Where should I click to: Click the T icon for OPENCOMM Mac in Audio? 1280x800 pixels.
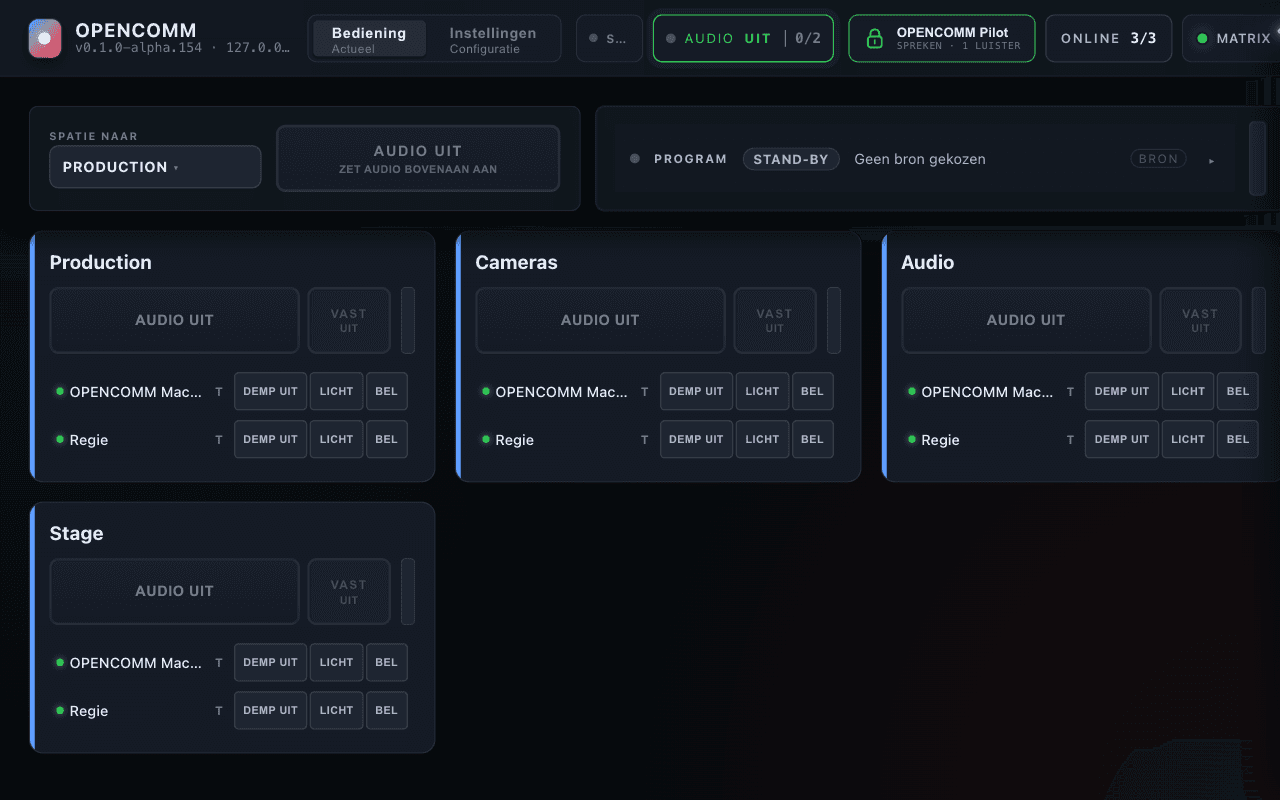tap(1070, 392)
